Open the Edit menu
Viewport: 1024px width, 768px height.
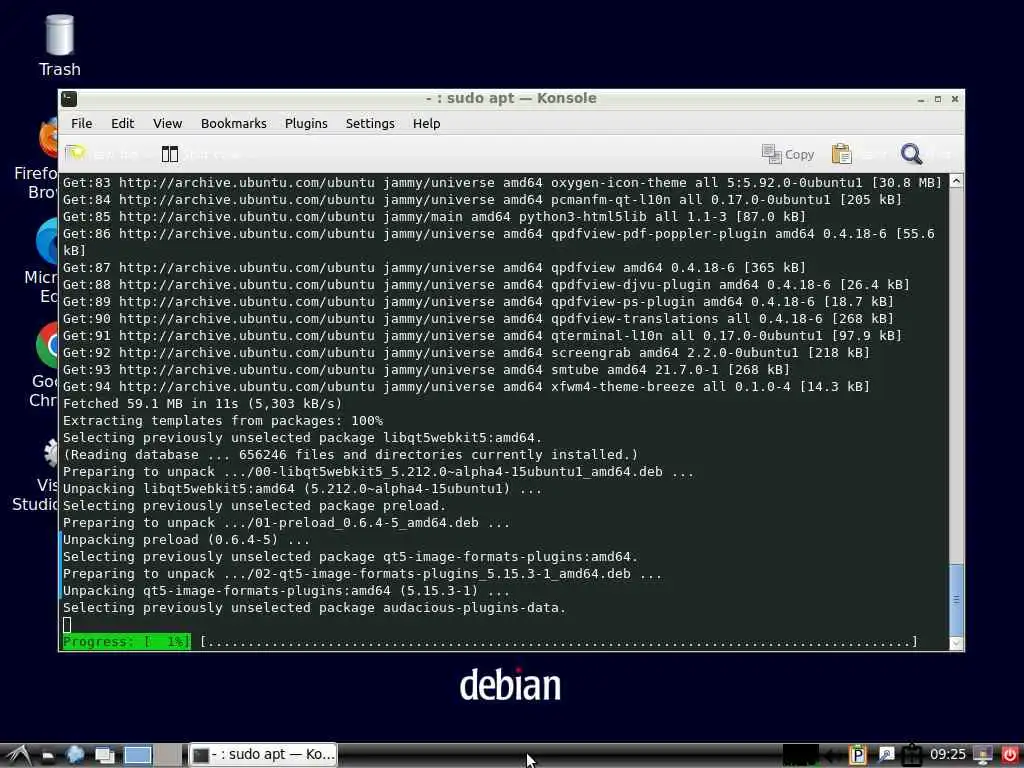(x=122, y=123)
